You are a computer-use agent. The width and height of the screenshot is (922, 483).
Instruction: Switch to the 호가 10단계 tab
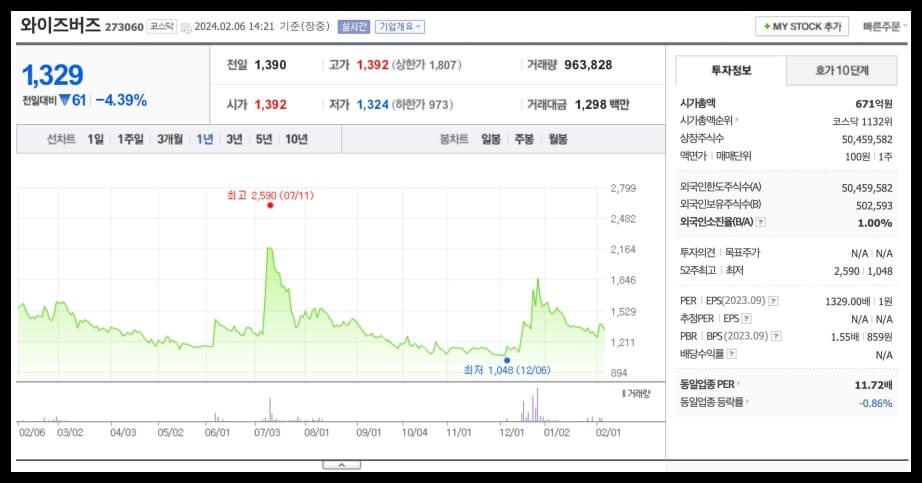click(x=841, y=71)
